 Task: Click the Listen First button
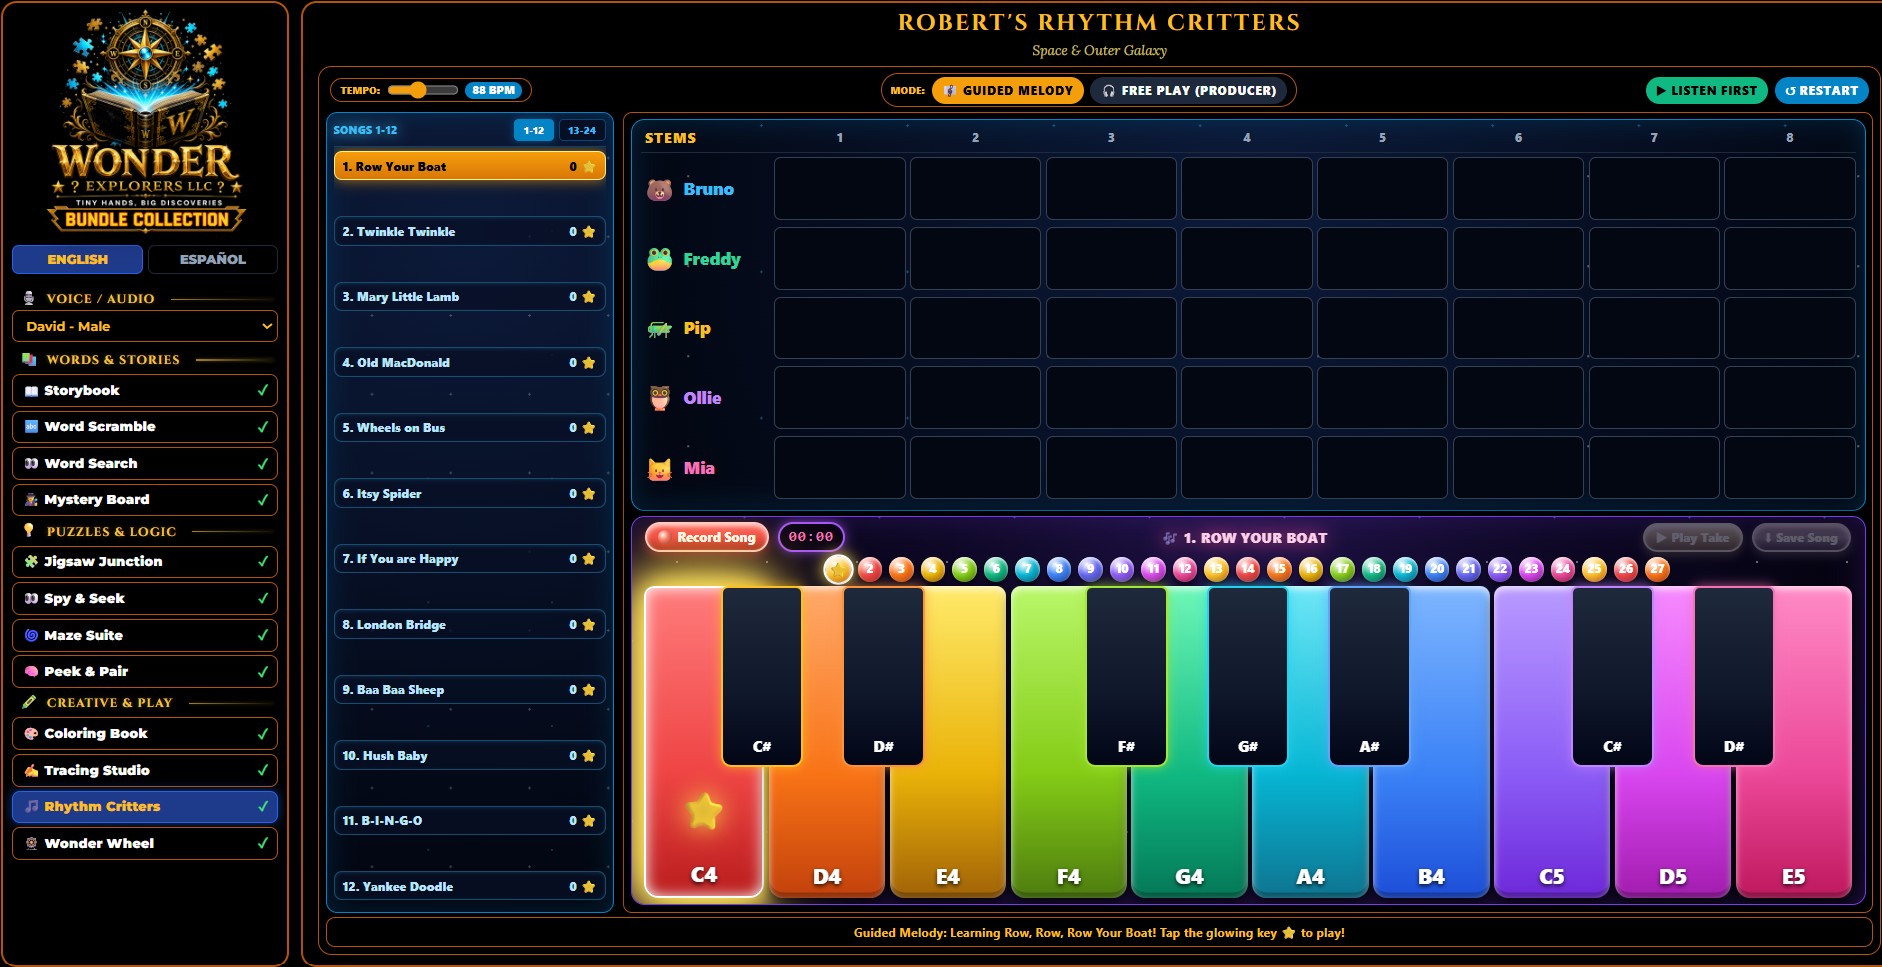1706,90
